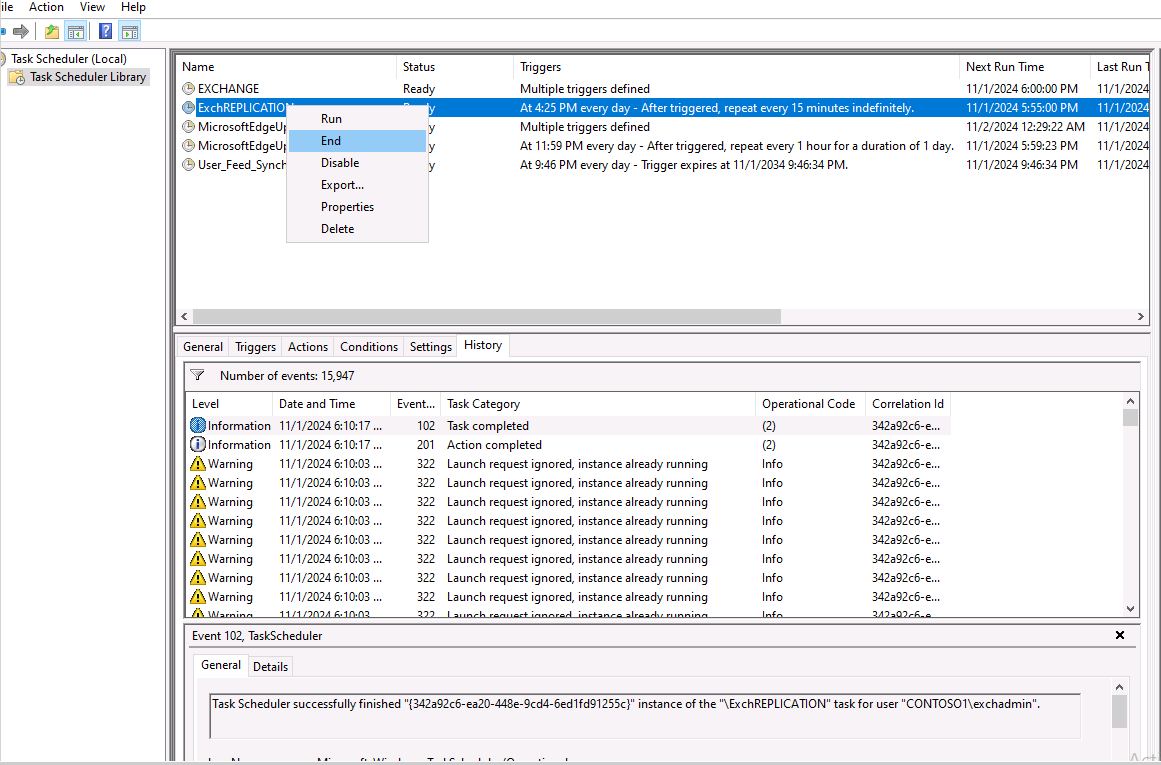Click the Task Scheduler Library folder icon
Image resolution: width=1161 pixels, height=765 pixels.
[16, 77]
